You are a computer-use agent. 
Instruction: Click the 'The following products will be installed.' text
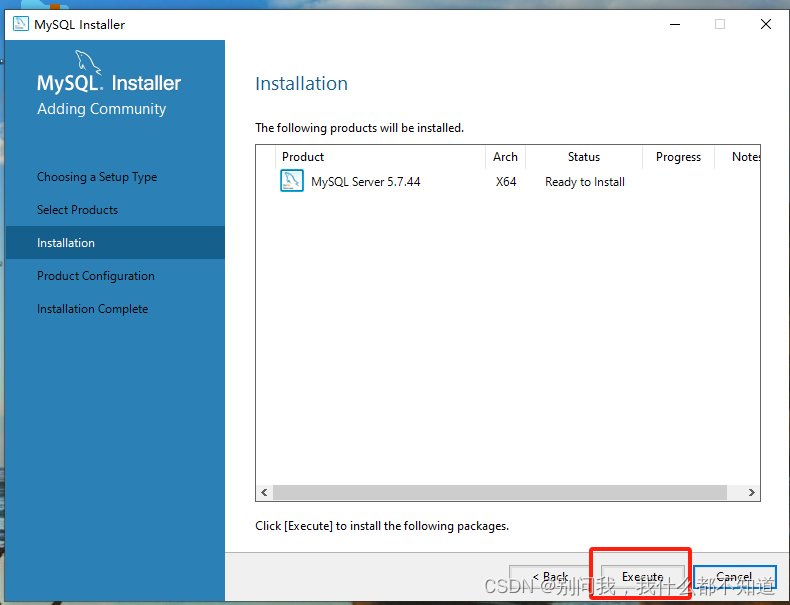click(359, 128)
